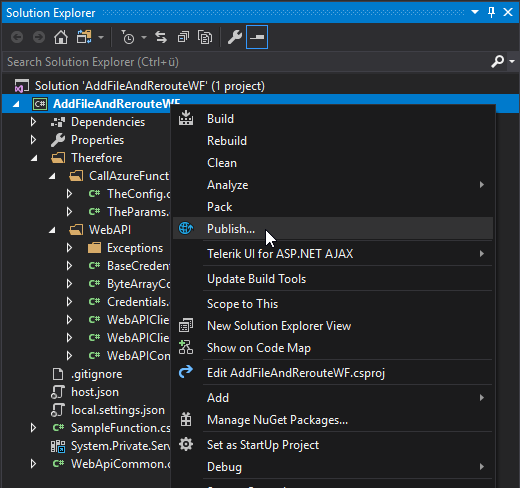Choose Edit AddFileAndRerouteWF.csproj entry

[x=333, y=373]
